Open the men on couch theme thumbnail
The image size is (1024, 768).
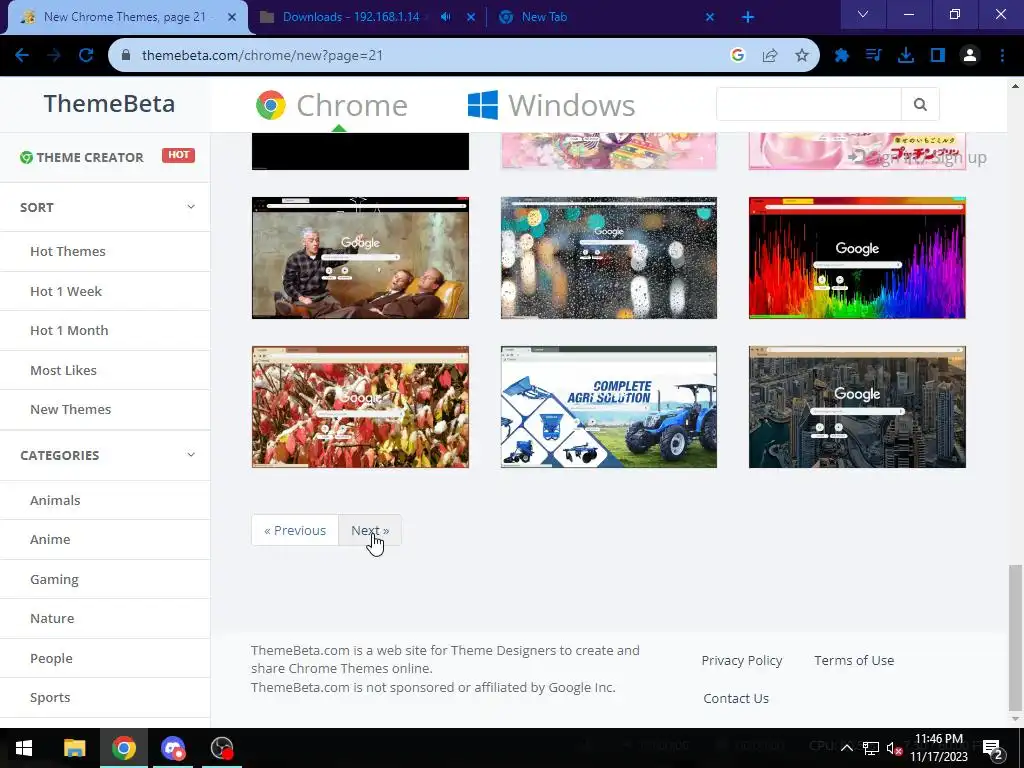pyautogui.click(x=360, y=258)
